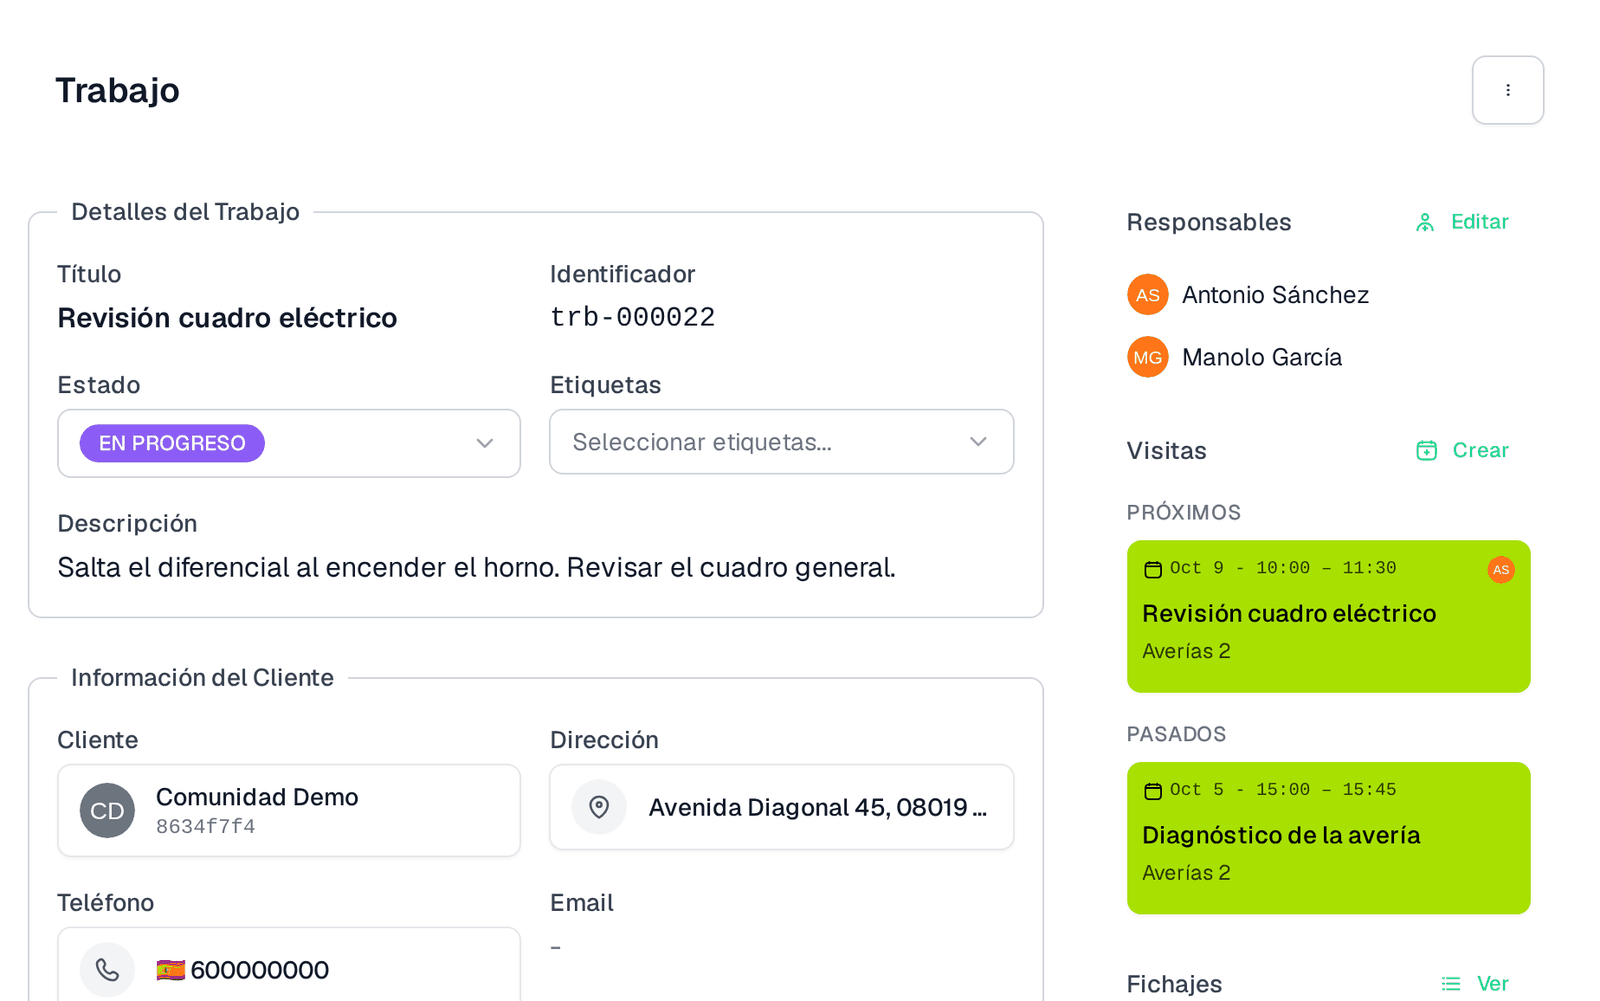Click the Oct 5 - 15:00 – 15:45 time text
The image size is (1600, 1001).
[1283, 790]
